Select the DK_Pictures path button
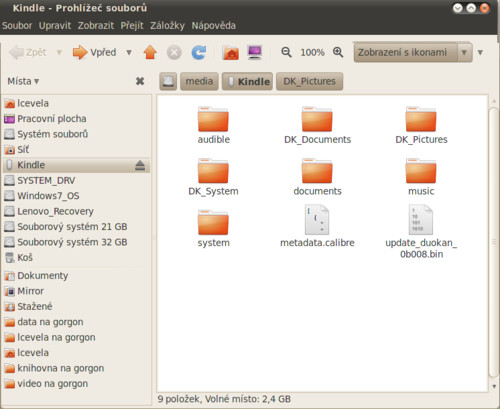Screen dimensions: 500x409 pyautogui.click(x=309, y=81)
